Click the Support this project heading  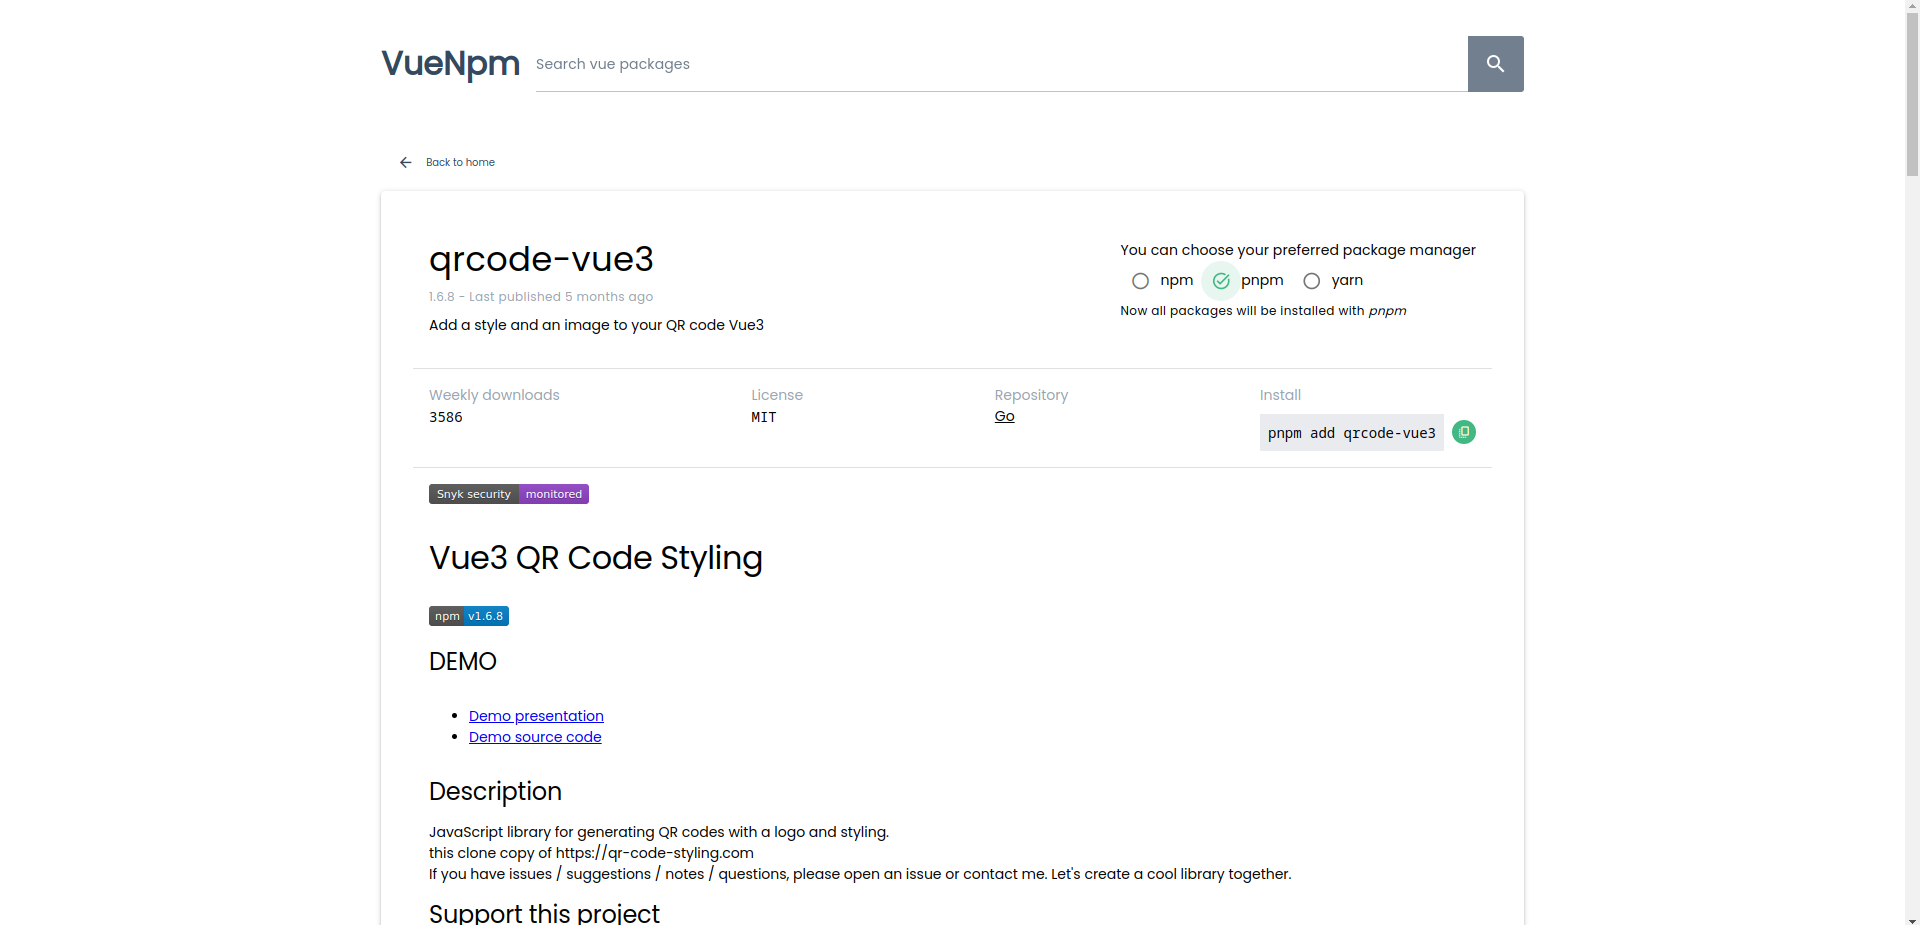[544, 913]
